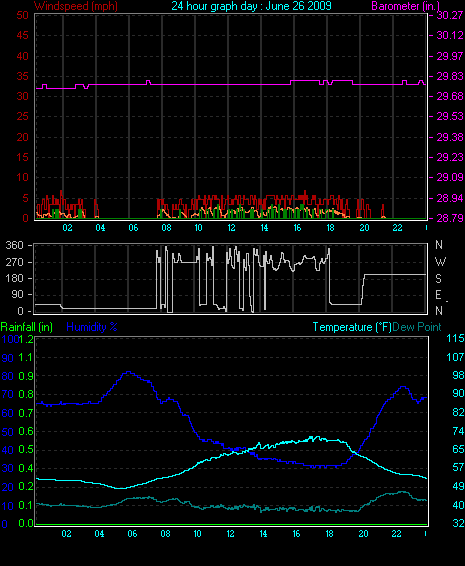Click hour 22 marker below wind graph

tap(397, 228)
